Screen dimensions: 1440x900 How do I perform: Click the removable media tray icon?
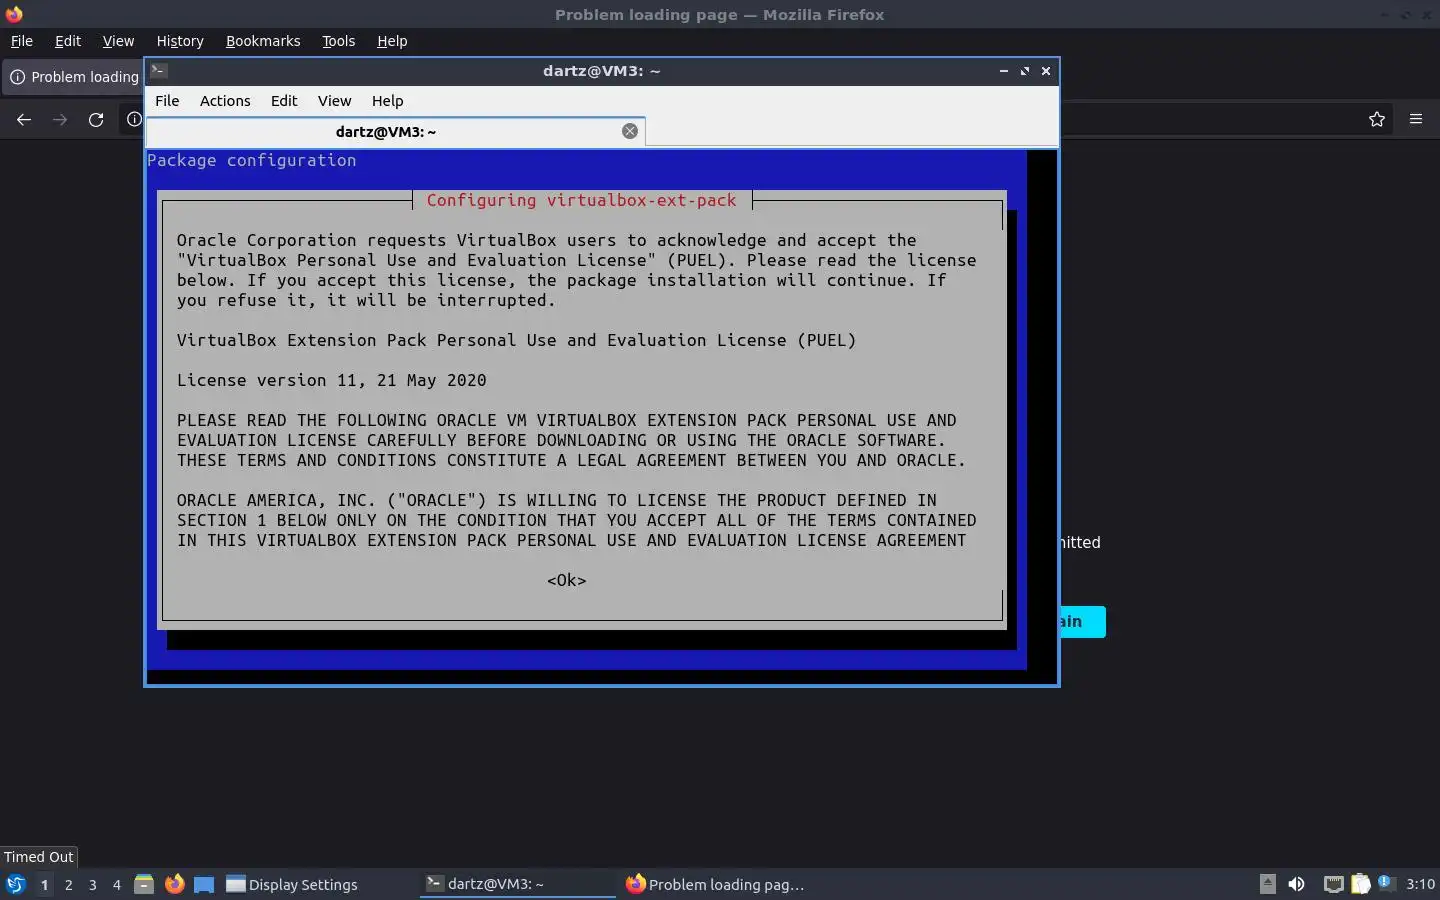tap(1267, 883)
